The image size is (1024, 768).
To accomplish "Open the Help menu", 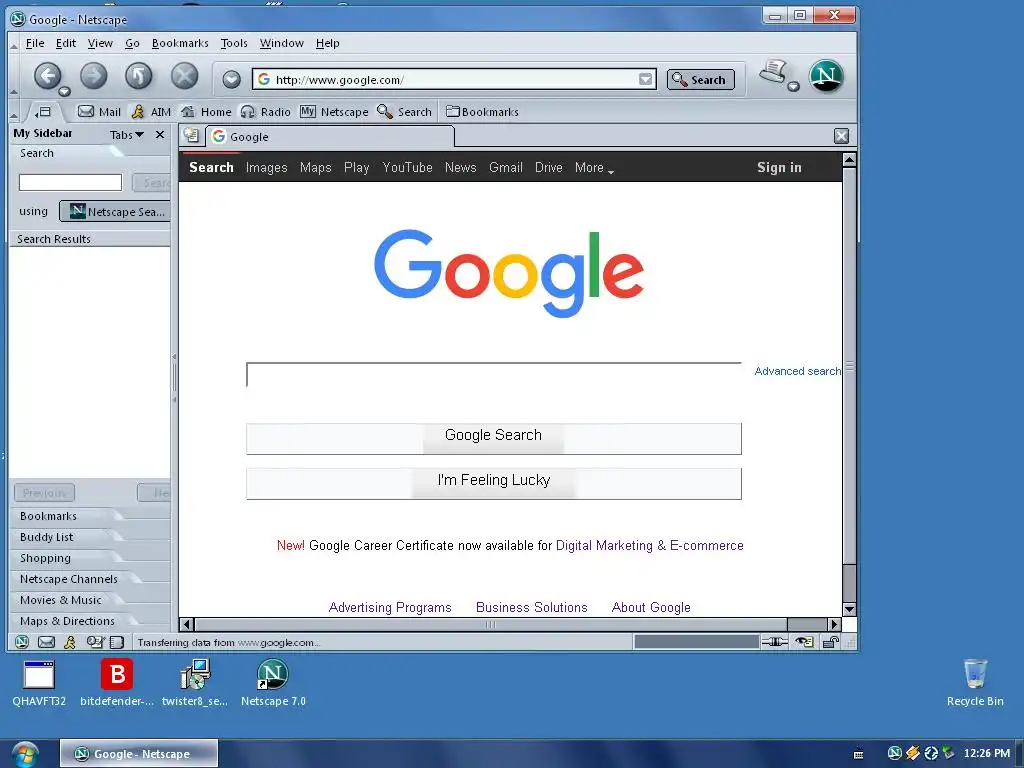I will (328, 43).
